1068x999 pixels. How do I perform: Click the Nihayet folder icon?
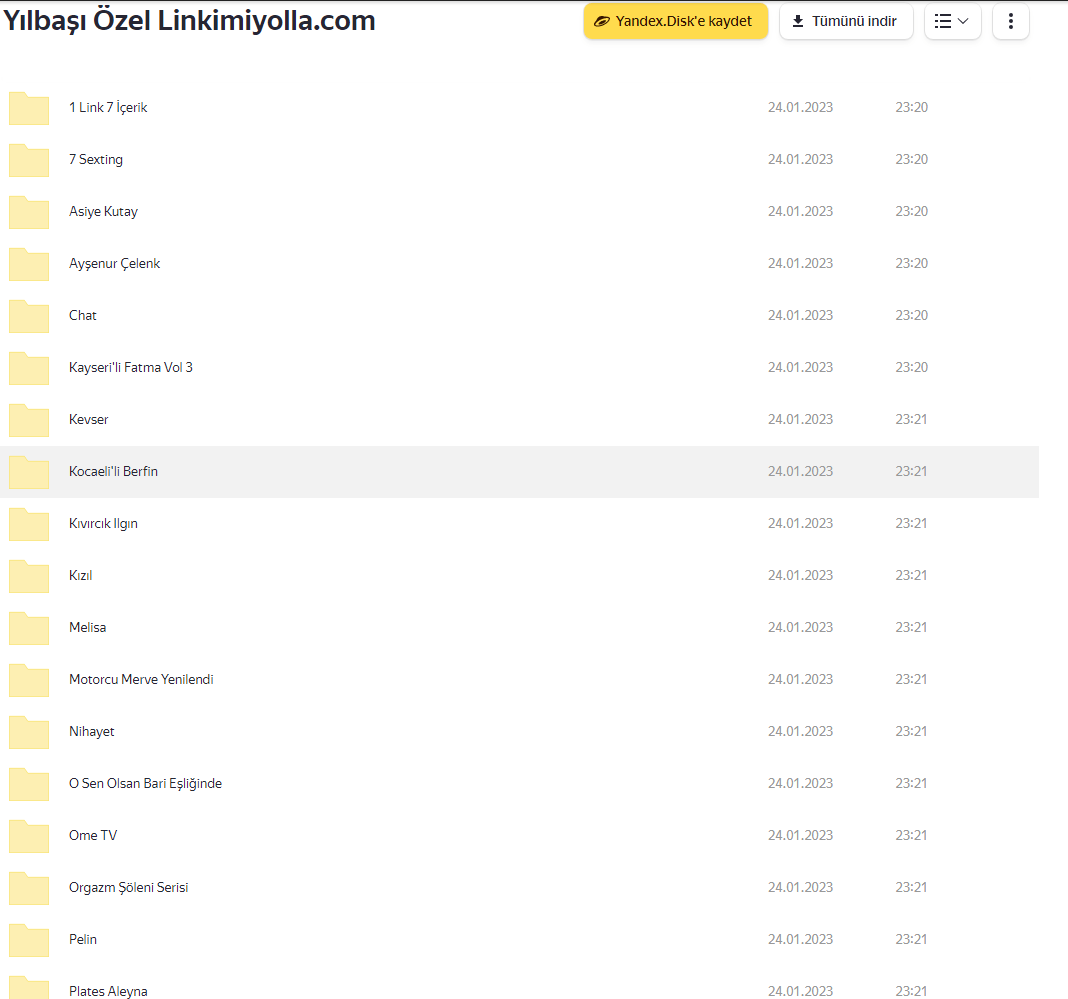coord(29,732)
